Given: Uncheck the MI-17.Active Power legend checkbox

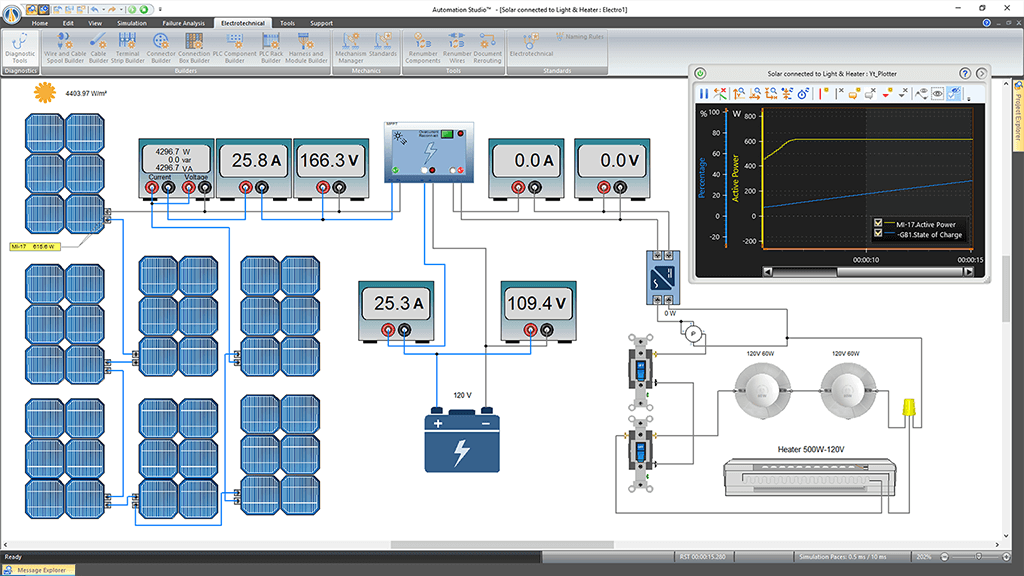Looking at the screenshot, I should click(x=878, y=224).
